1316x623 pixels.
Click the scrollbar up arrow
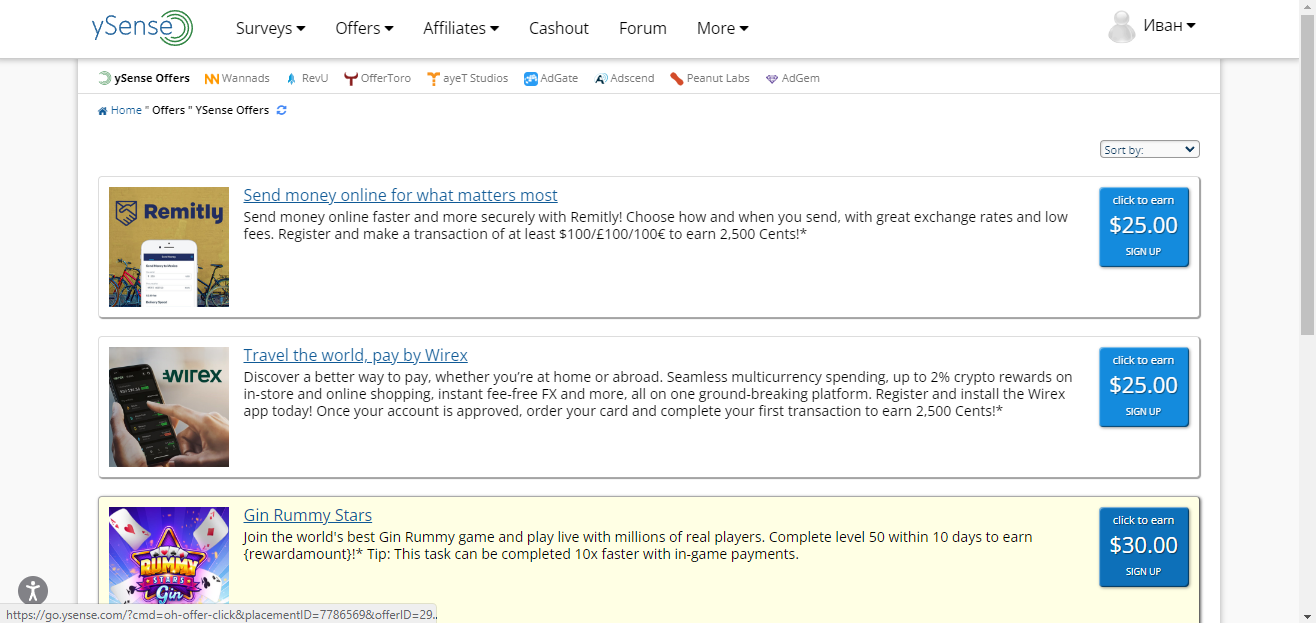coord(1307,8)
